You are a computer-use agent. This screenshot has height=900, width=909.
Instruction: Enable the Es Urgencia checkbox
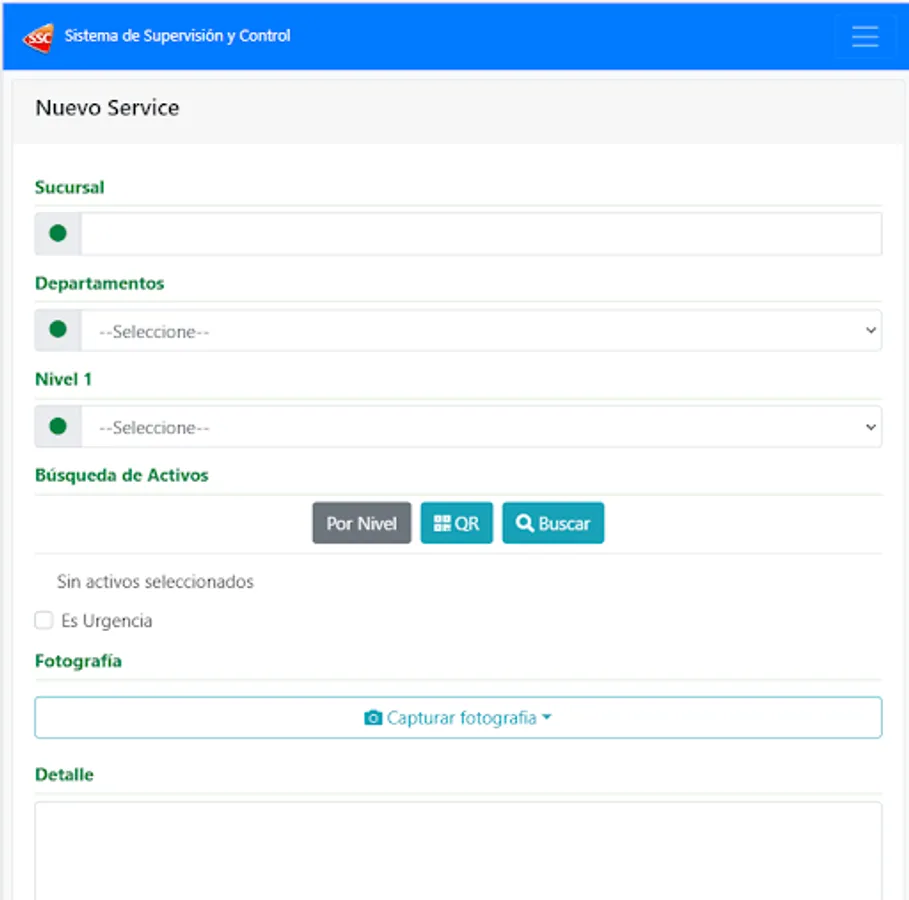(x=44, y=621)
